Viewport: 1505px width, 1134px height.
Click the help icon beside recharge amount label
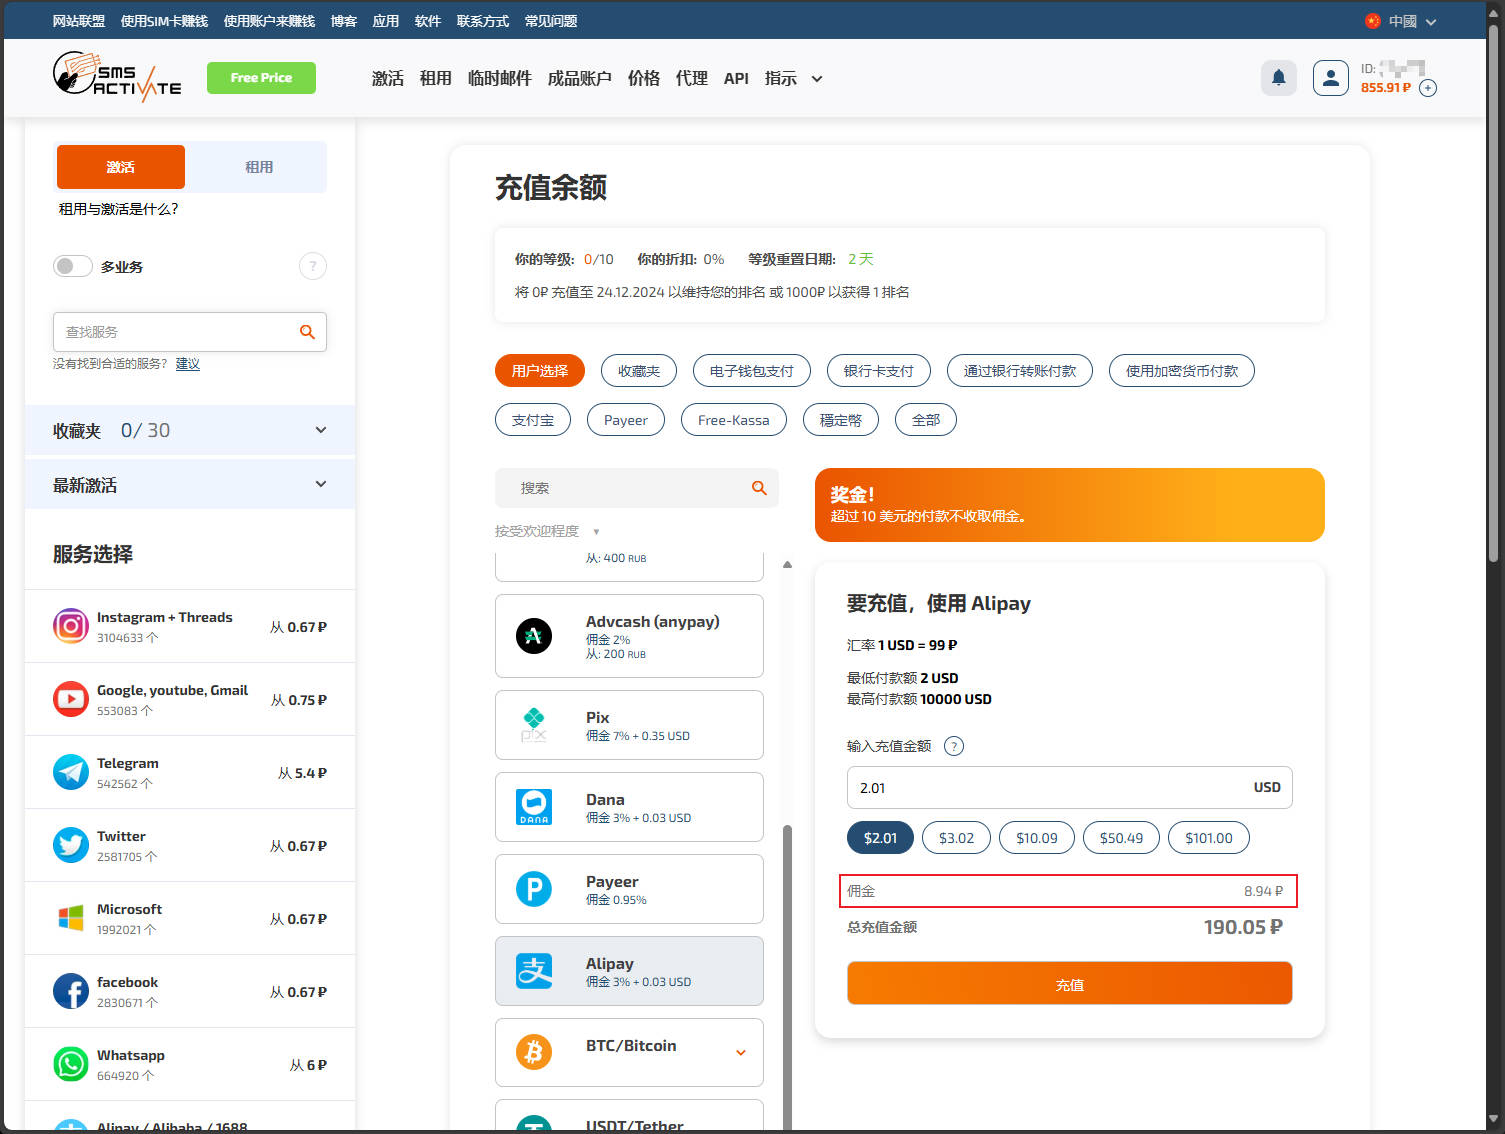click(954, 746)
